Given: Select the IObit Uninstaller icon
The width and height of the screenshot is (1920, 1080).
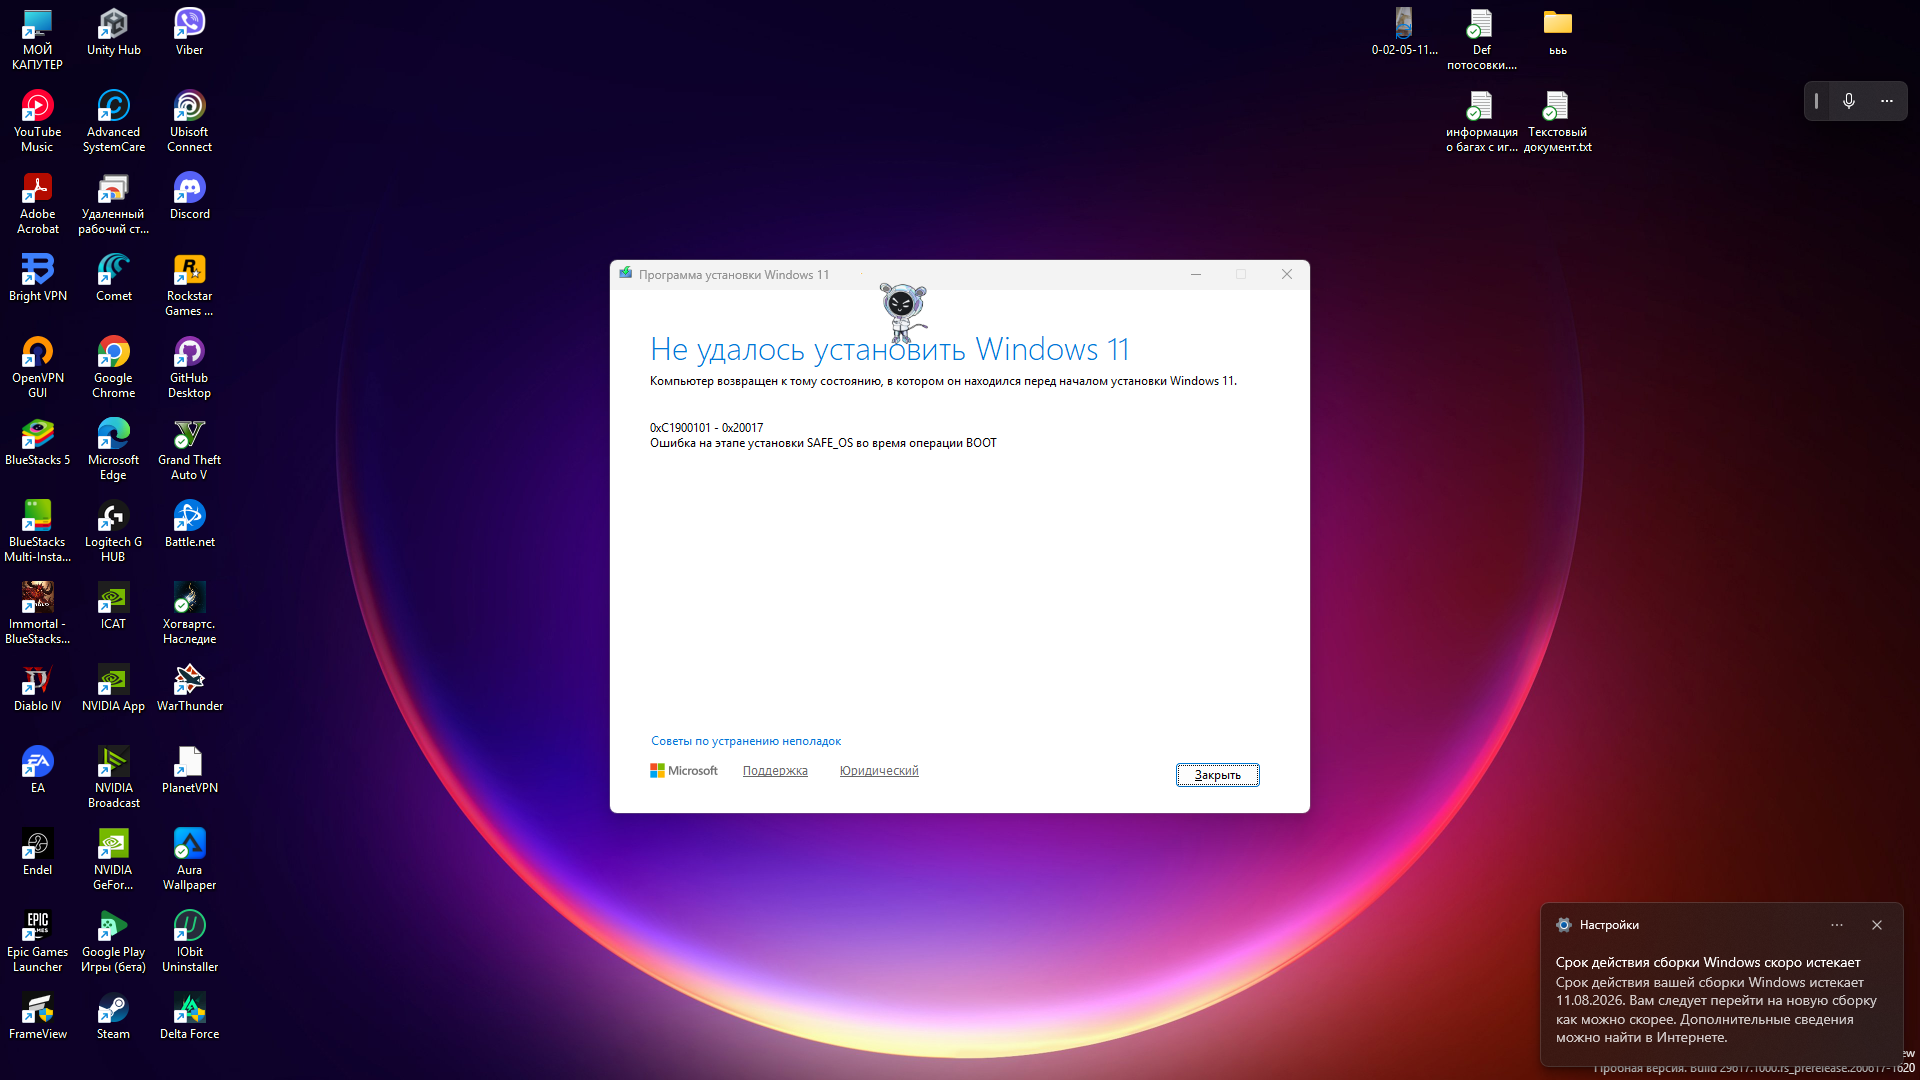Looking at the screenshot, I should (x=189, y=941).
